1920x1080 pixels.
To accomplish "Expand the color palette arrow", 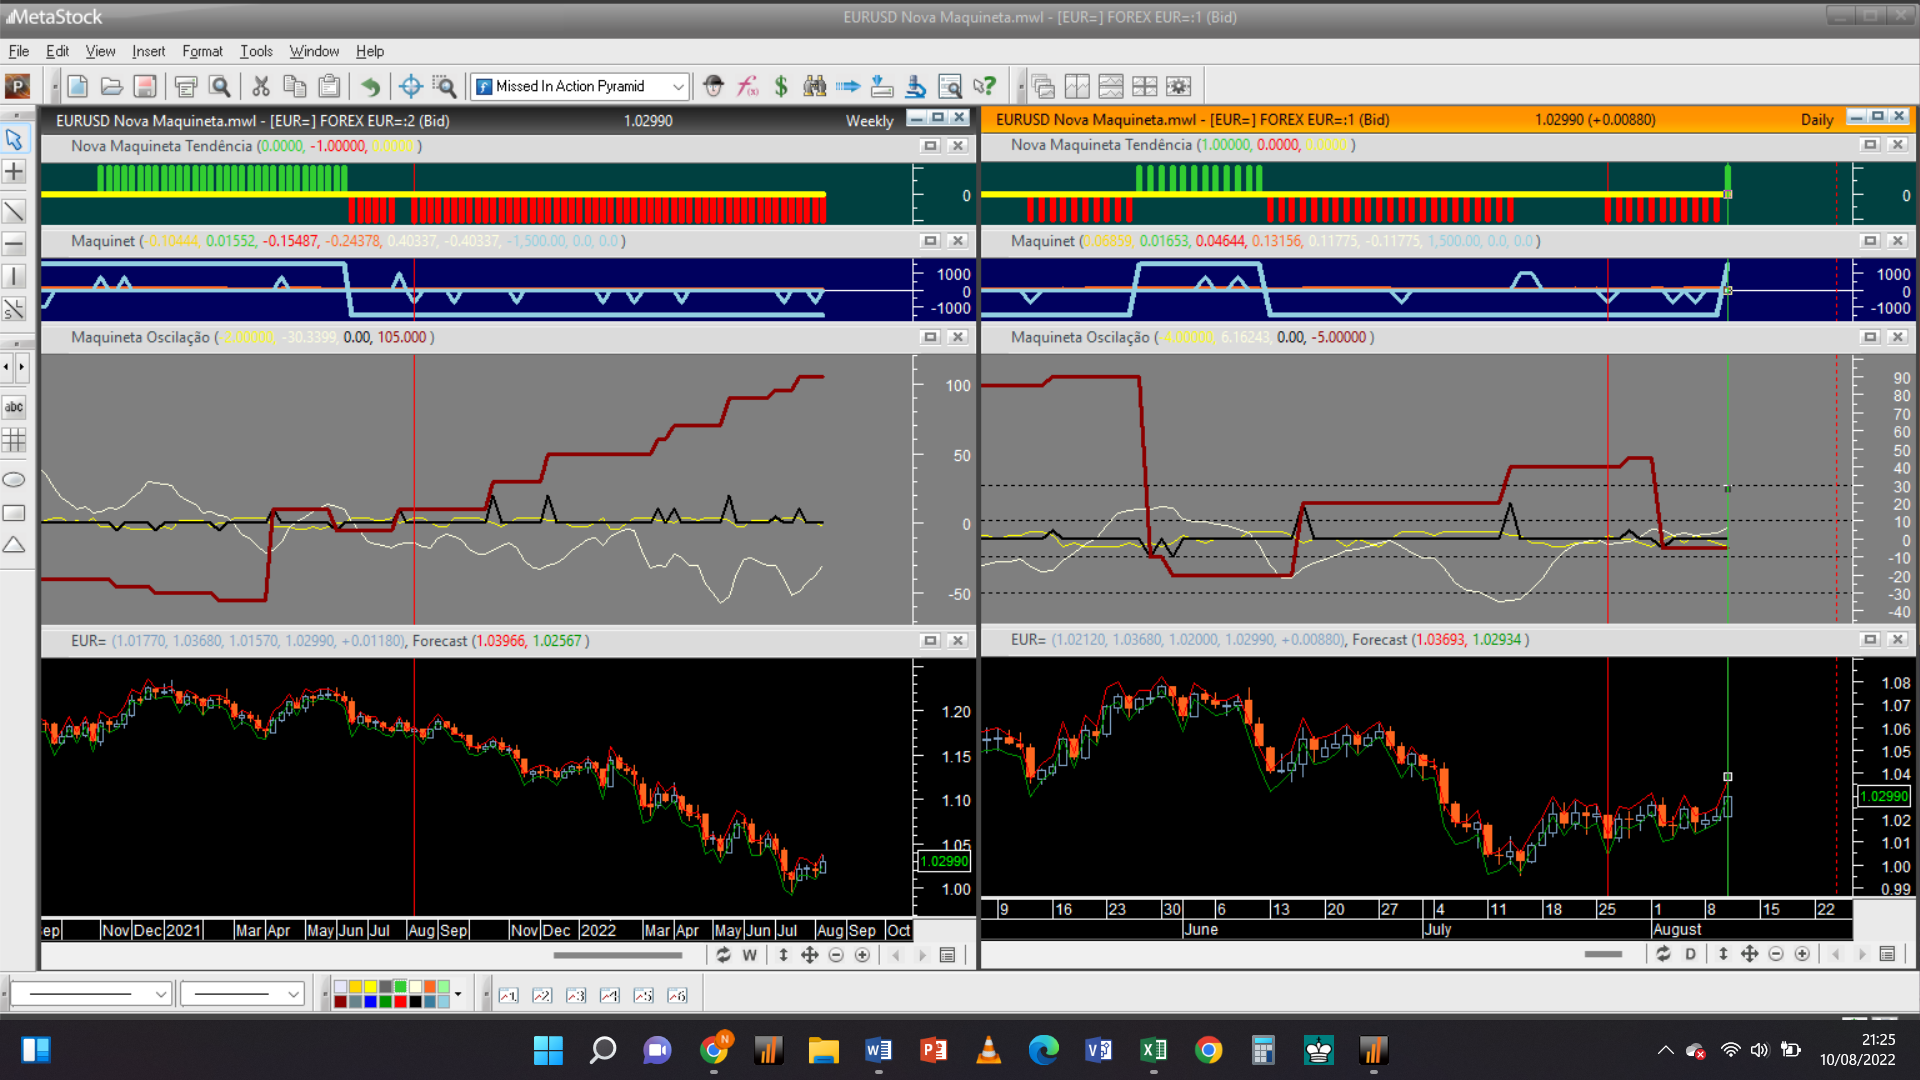I will [x=458, y=994].
